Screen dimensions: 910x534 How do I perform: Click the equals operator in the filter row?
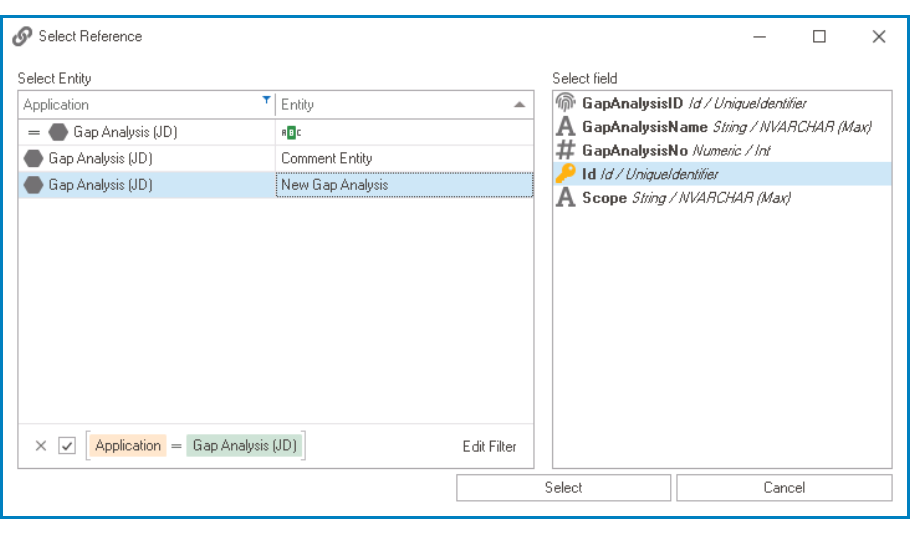(x=33, y=132)
